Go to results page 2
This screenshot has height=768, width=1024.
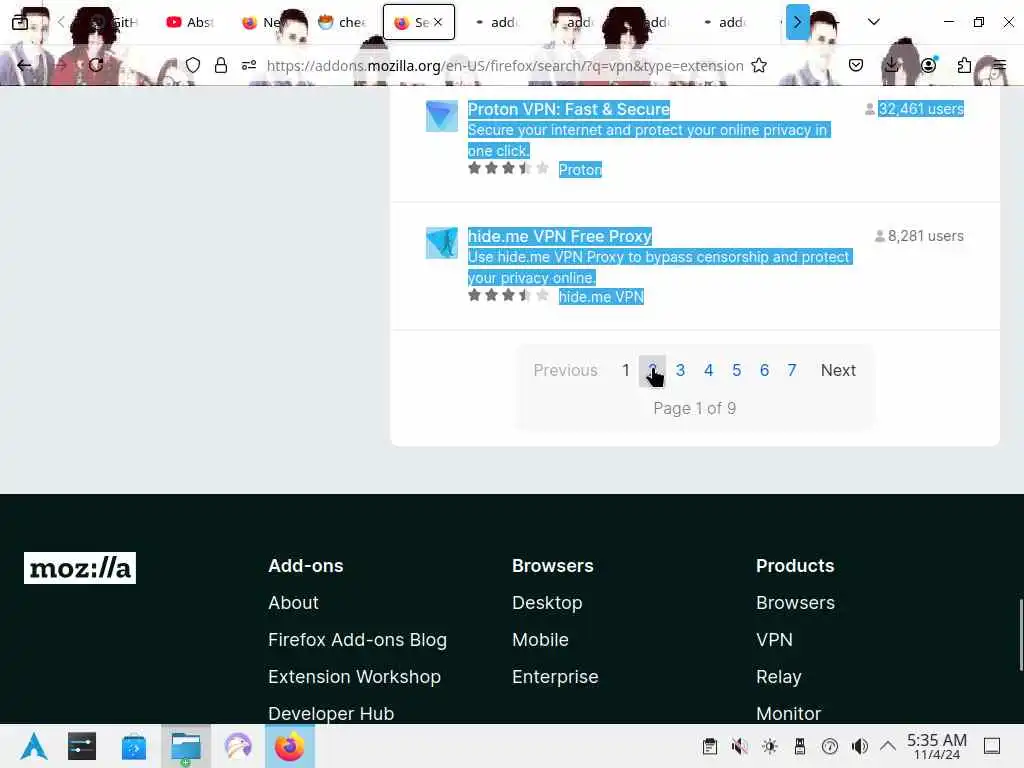pos(652,371)
